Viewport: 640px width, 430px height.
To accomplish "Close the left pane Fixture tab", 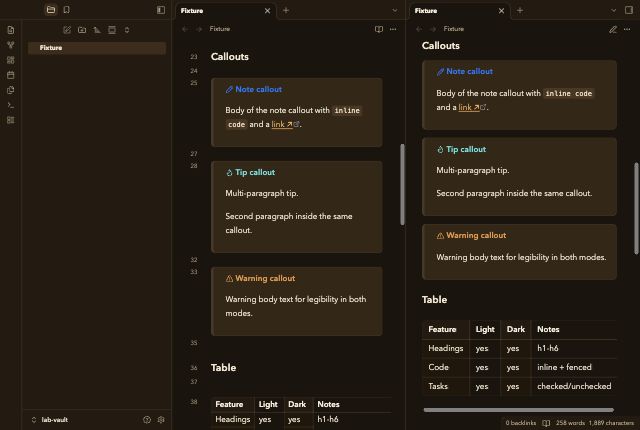I will [267, 11].
